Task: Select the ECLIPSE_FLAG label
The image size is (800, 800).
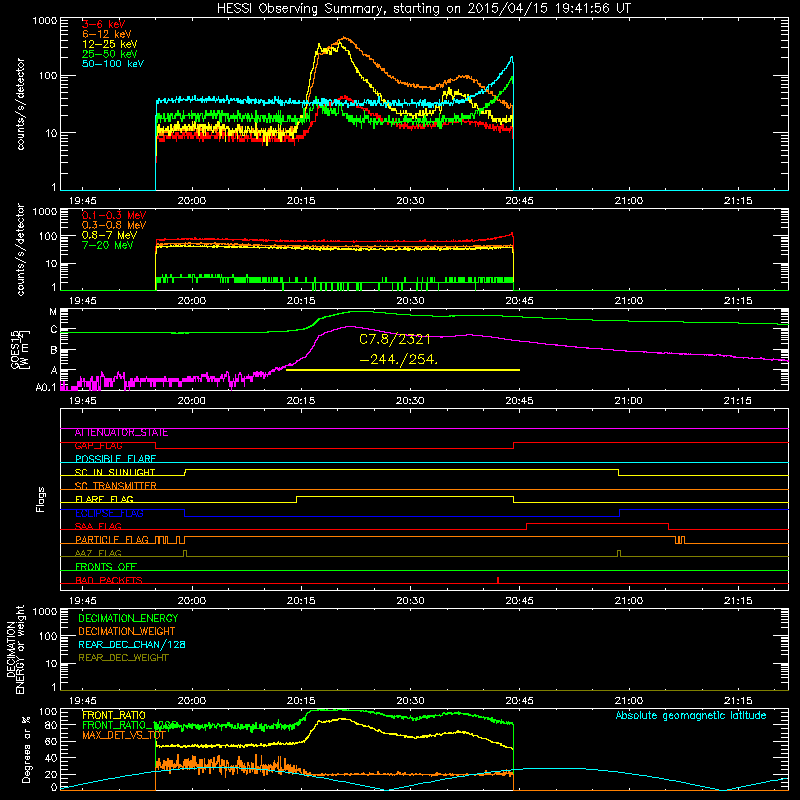Action: (x=109, y=513)
